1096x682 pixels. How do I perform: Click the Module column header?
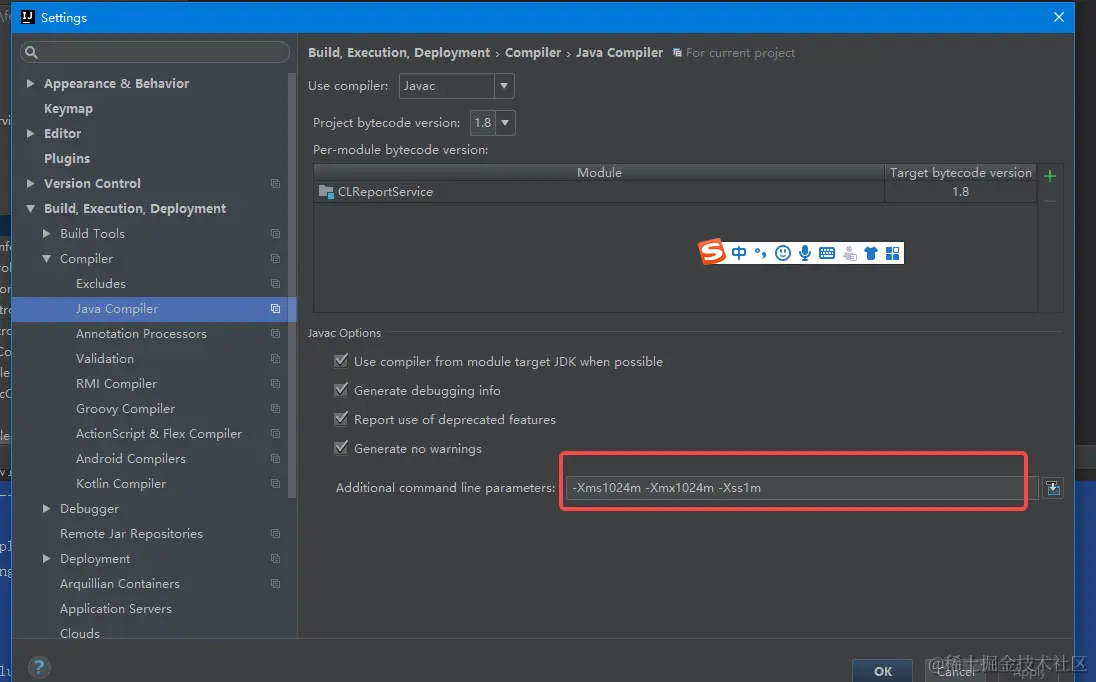[x=599, y=173]
